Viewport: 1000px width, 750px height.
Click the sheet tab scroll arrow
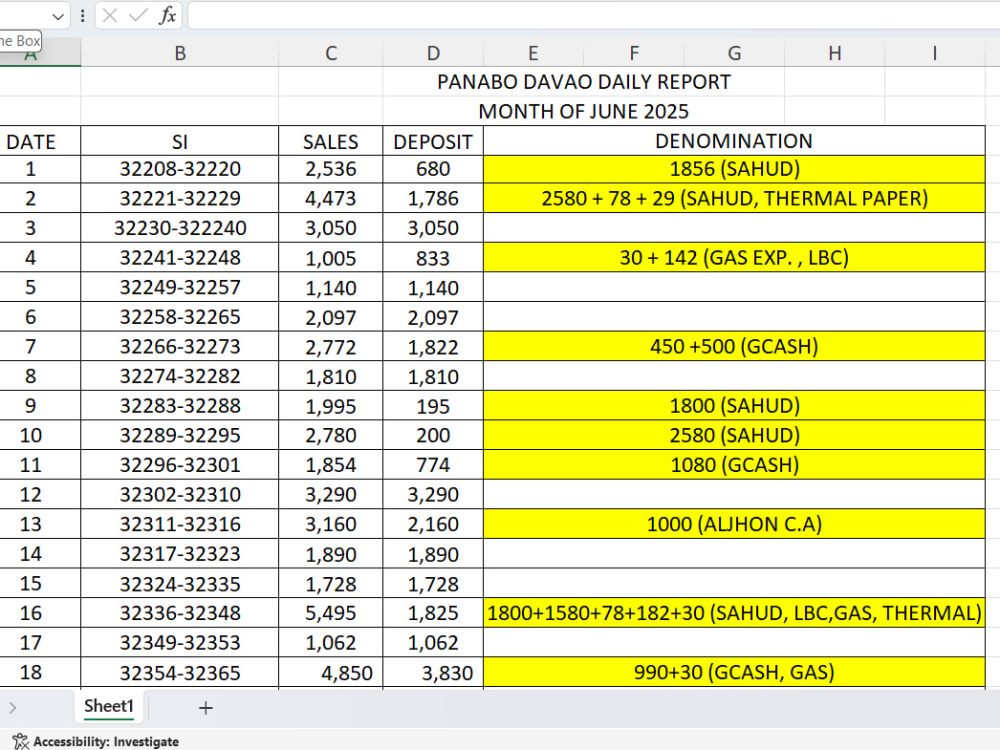[x=13, y=707]
